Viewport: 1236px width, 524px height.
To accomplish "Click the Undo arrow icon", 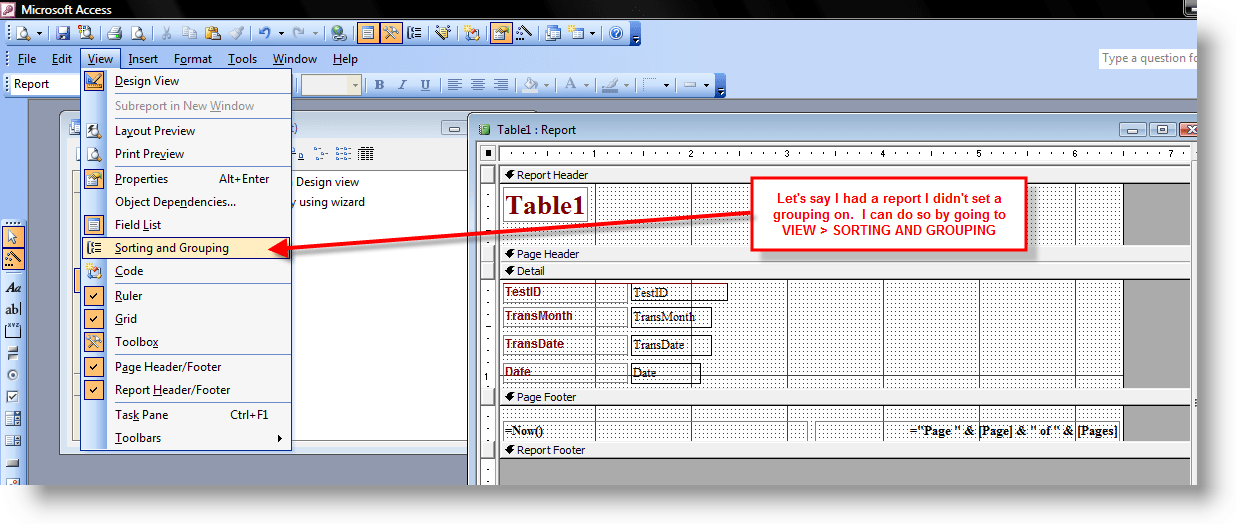I will pos(265,33).
